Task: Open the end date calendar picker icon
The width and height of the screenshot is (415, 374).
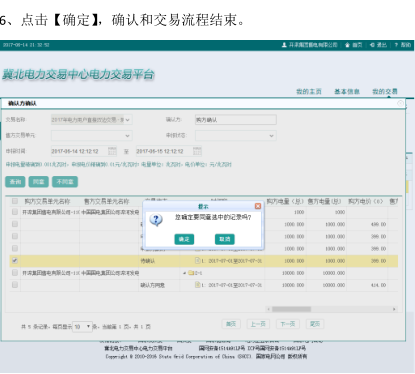Action: (x=197, y=151)
